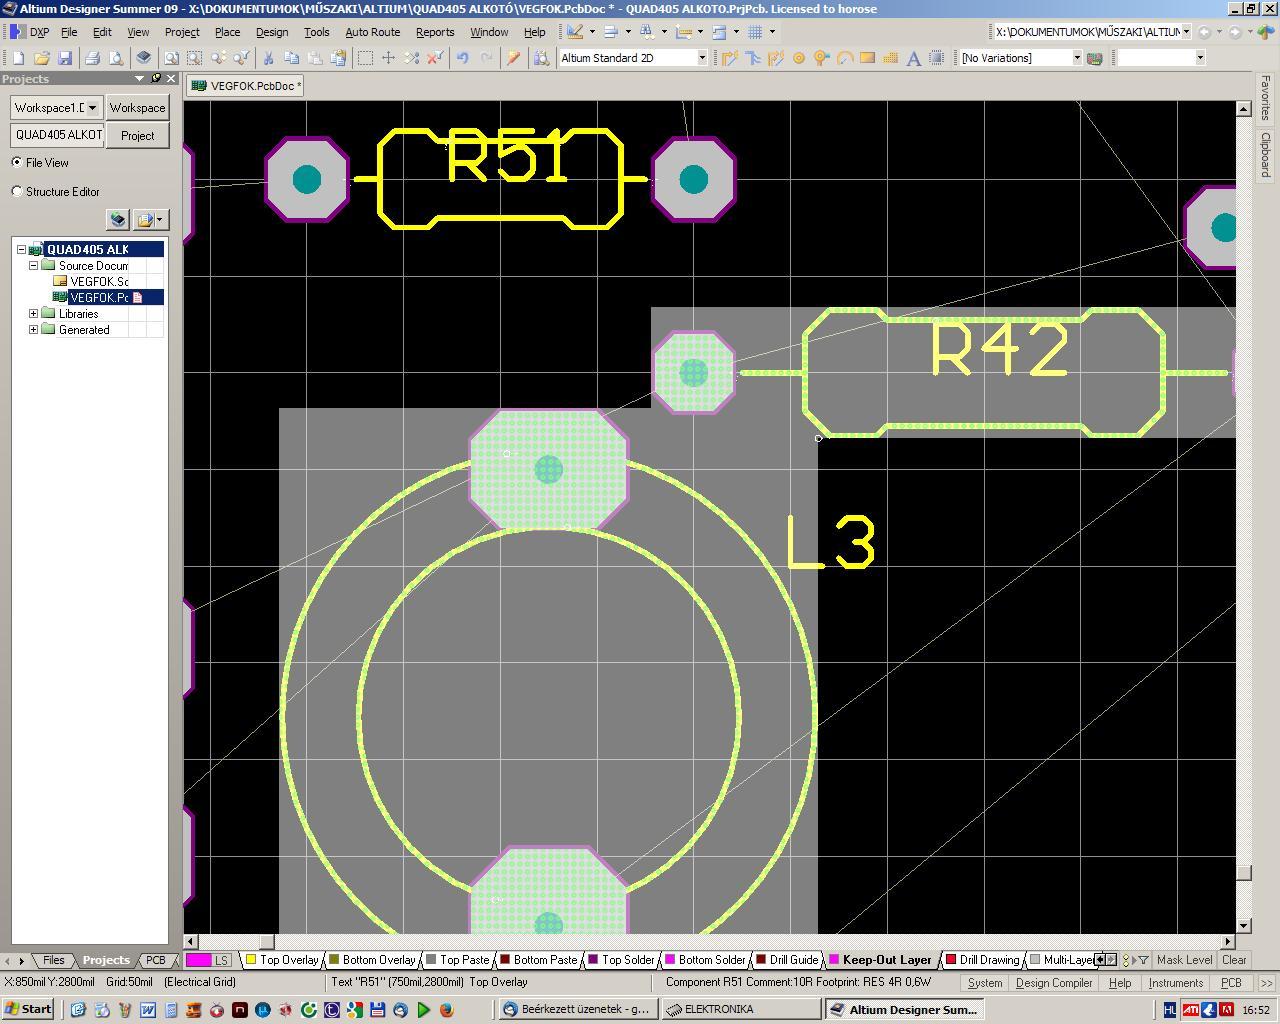Click the Workspace button

click(x=137, y=108)
